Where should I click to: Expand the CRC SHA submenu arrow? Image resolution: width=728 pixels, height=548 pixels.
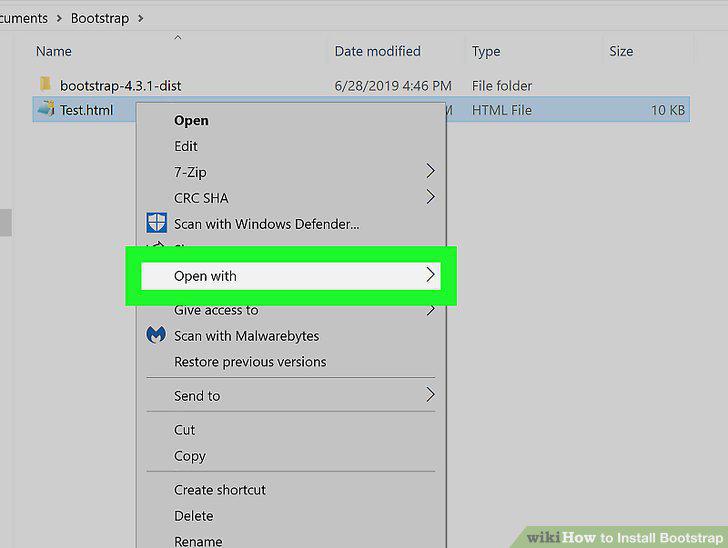click(430, 197)
